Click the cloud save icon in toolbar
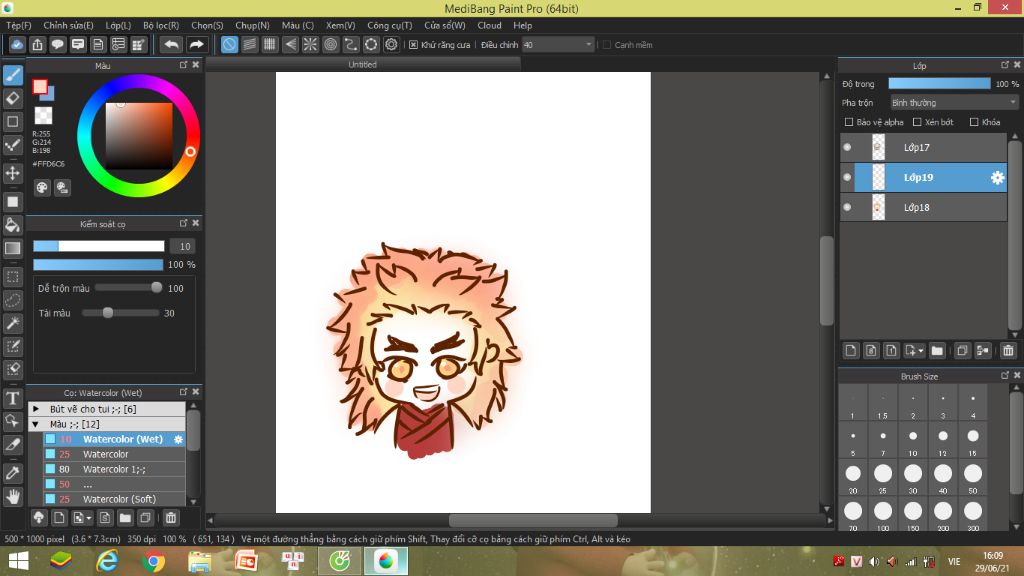Viewport: 1024px width, 576px height. pyautogui.click(x=17, y=44)
